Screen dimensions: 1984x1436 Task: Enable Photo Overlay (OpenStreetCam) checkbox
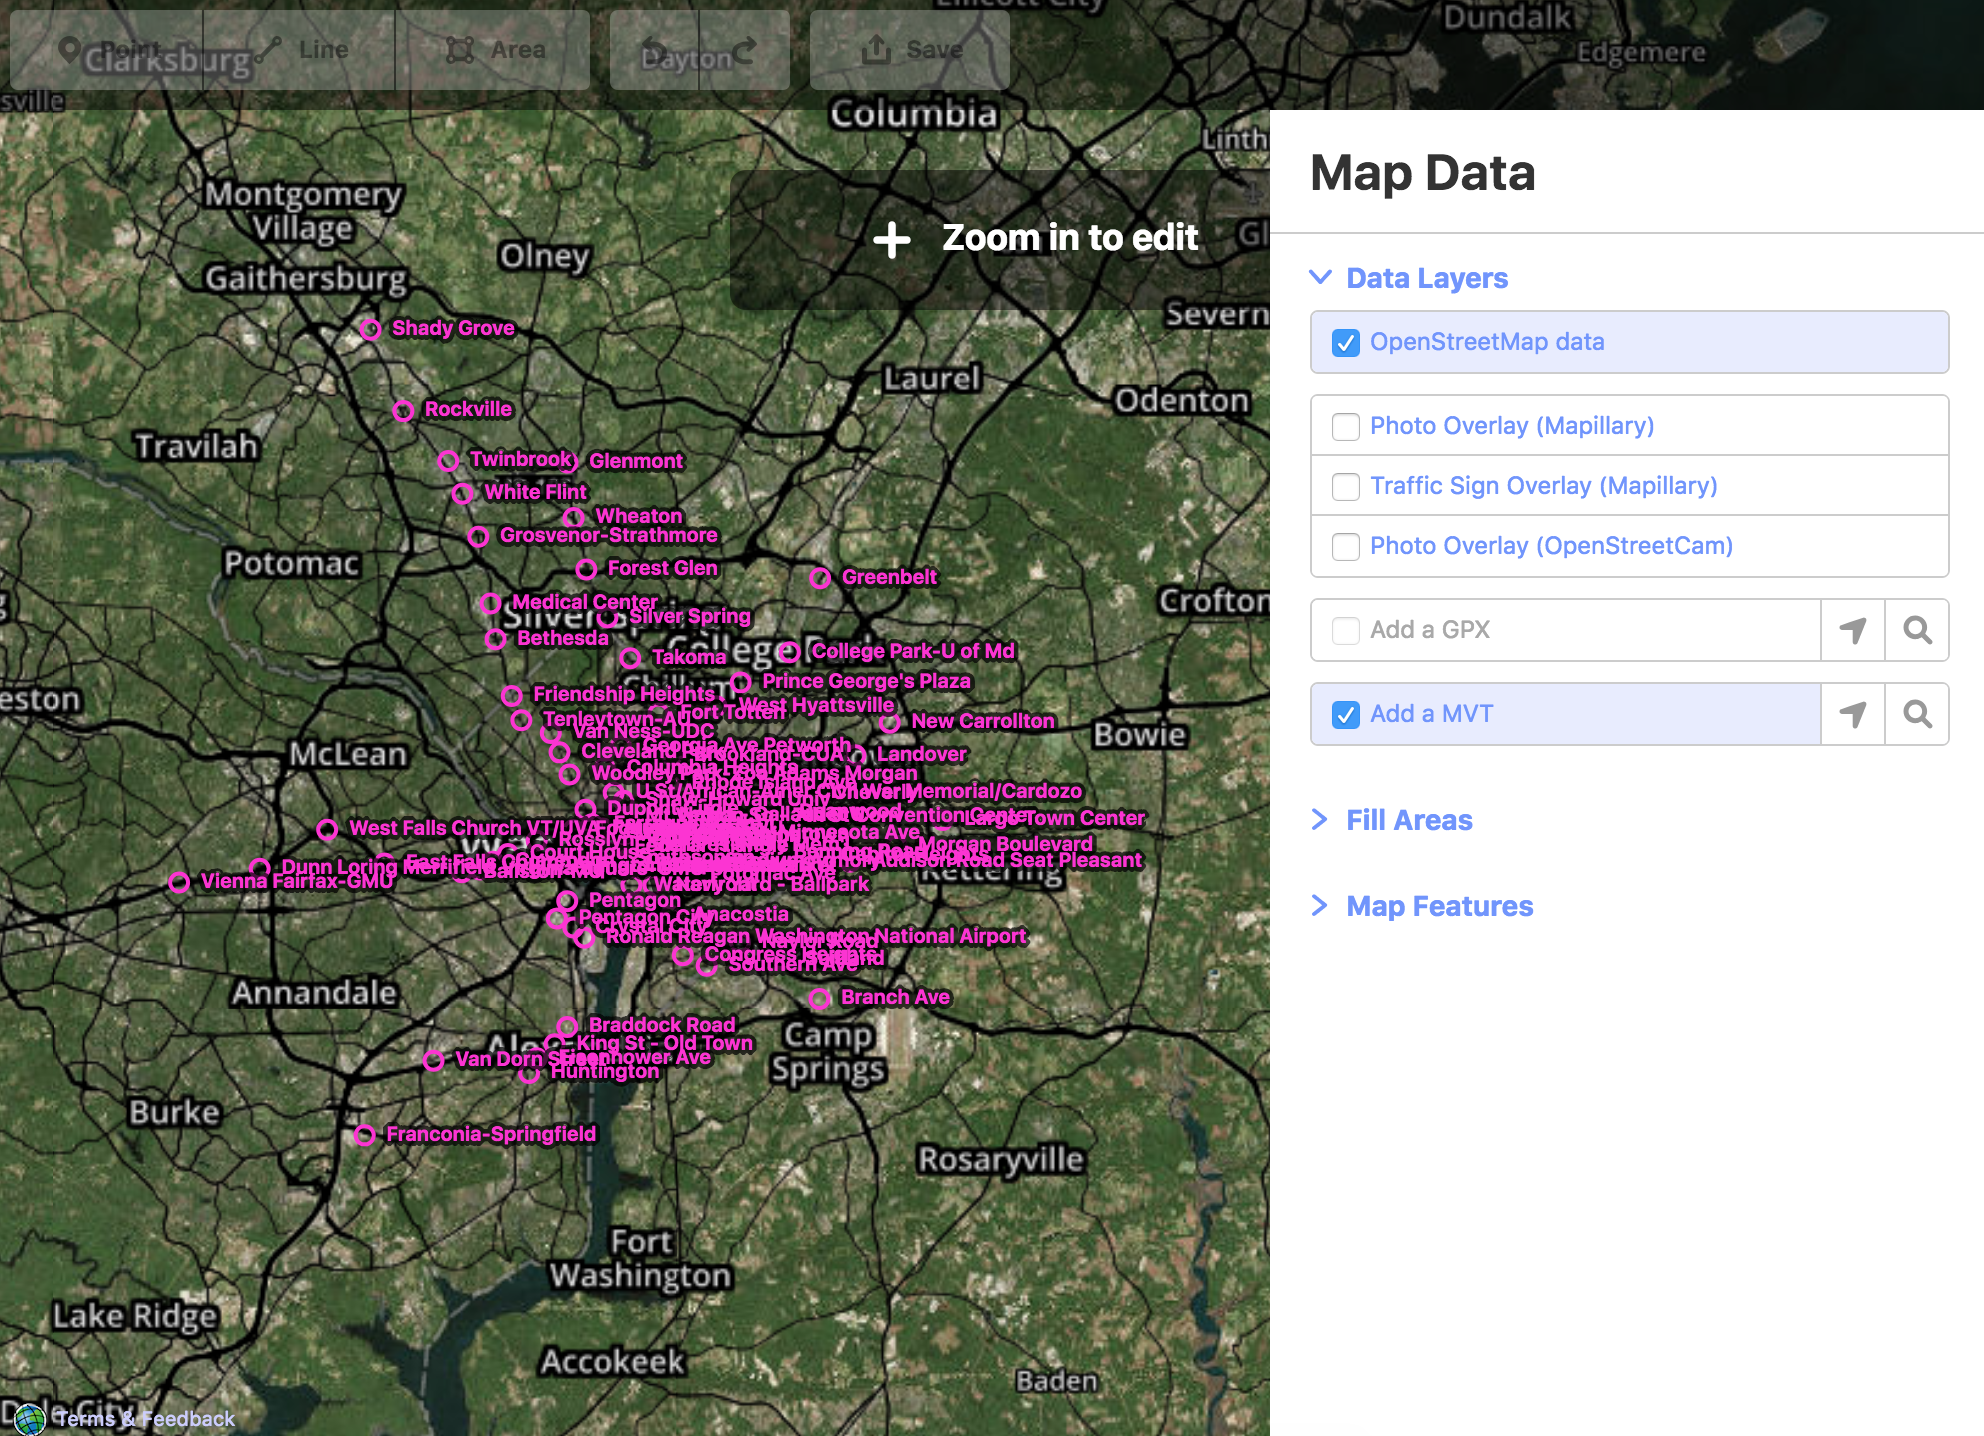(x=1346, y=547)
